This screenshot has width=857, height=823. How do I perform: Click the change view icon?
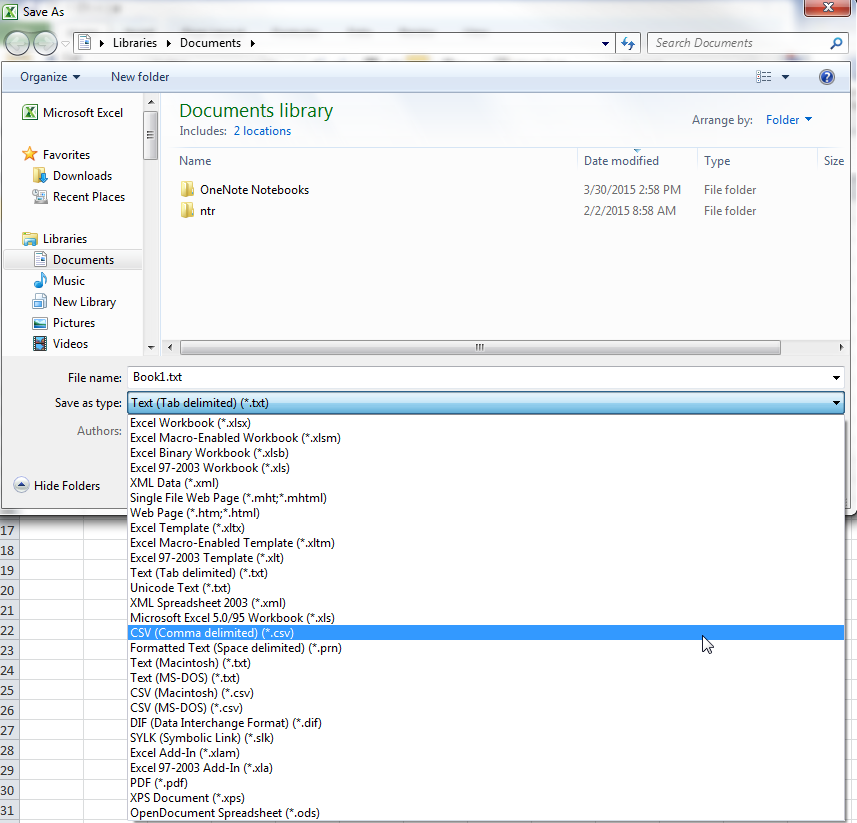tap(764, 77)
